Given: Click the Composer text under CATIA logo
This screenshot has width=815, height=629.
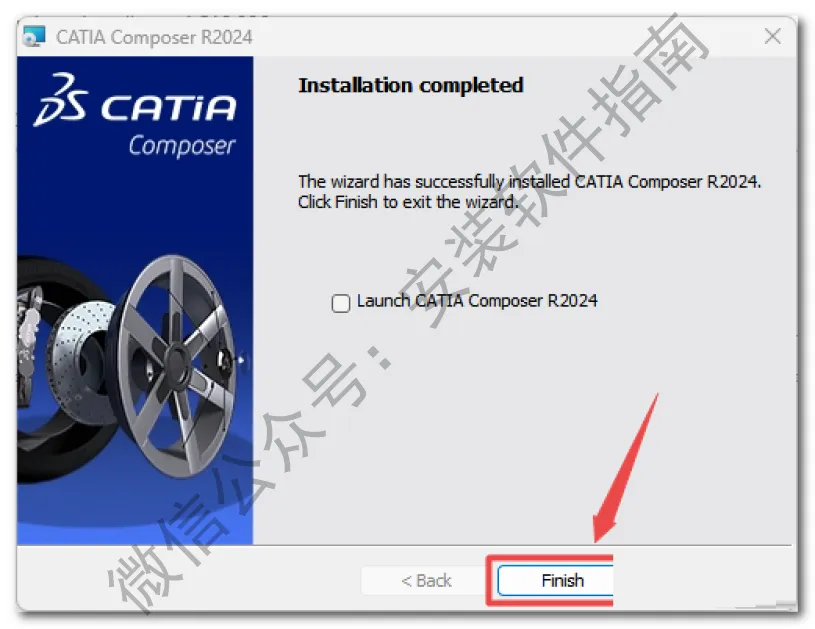Looking at the screenshot, I should point(182,146).
